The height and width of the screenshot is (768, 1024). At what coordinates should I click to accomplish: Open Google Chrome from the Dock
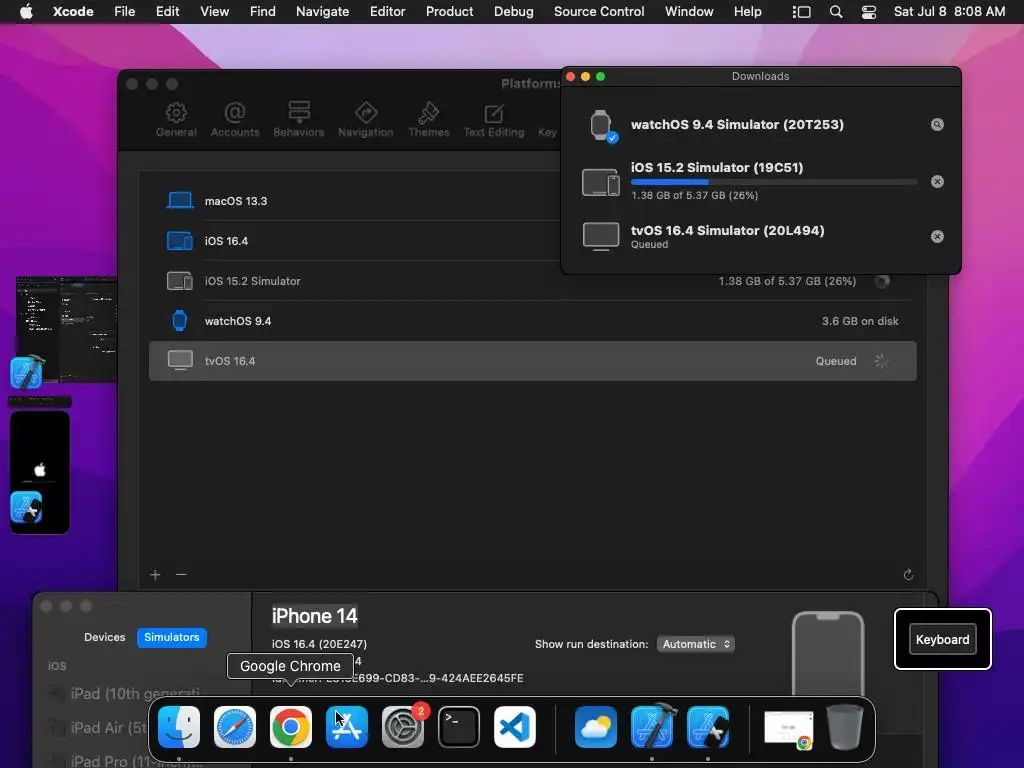click(x=291, y=727)
